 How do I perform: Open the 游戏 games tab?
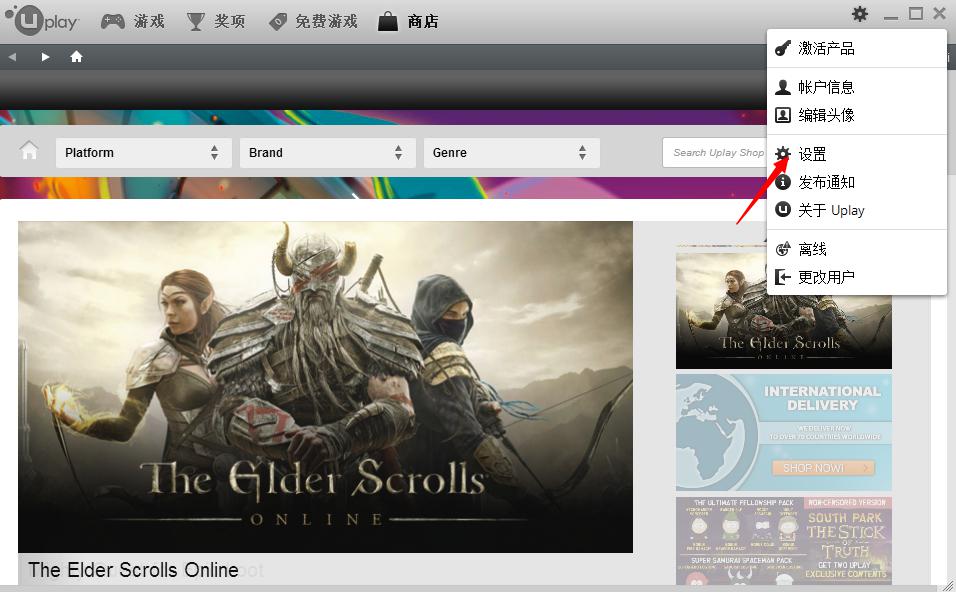pos(132,21)
